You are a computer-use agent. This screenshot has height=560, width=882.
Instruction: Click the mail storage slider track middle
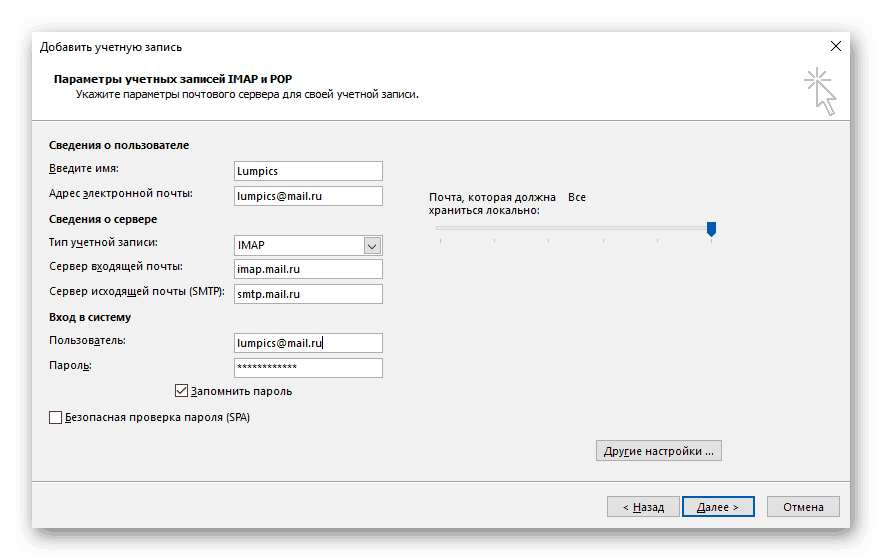pos(573,228)
